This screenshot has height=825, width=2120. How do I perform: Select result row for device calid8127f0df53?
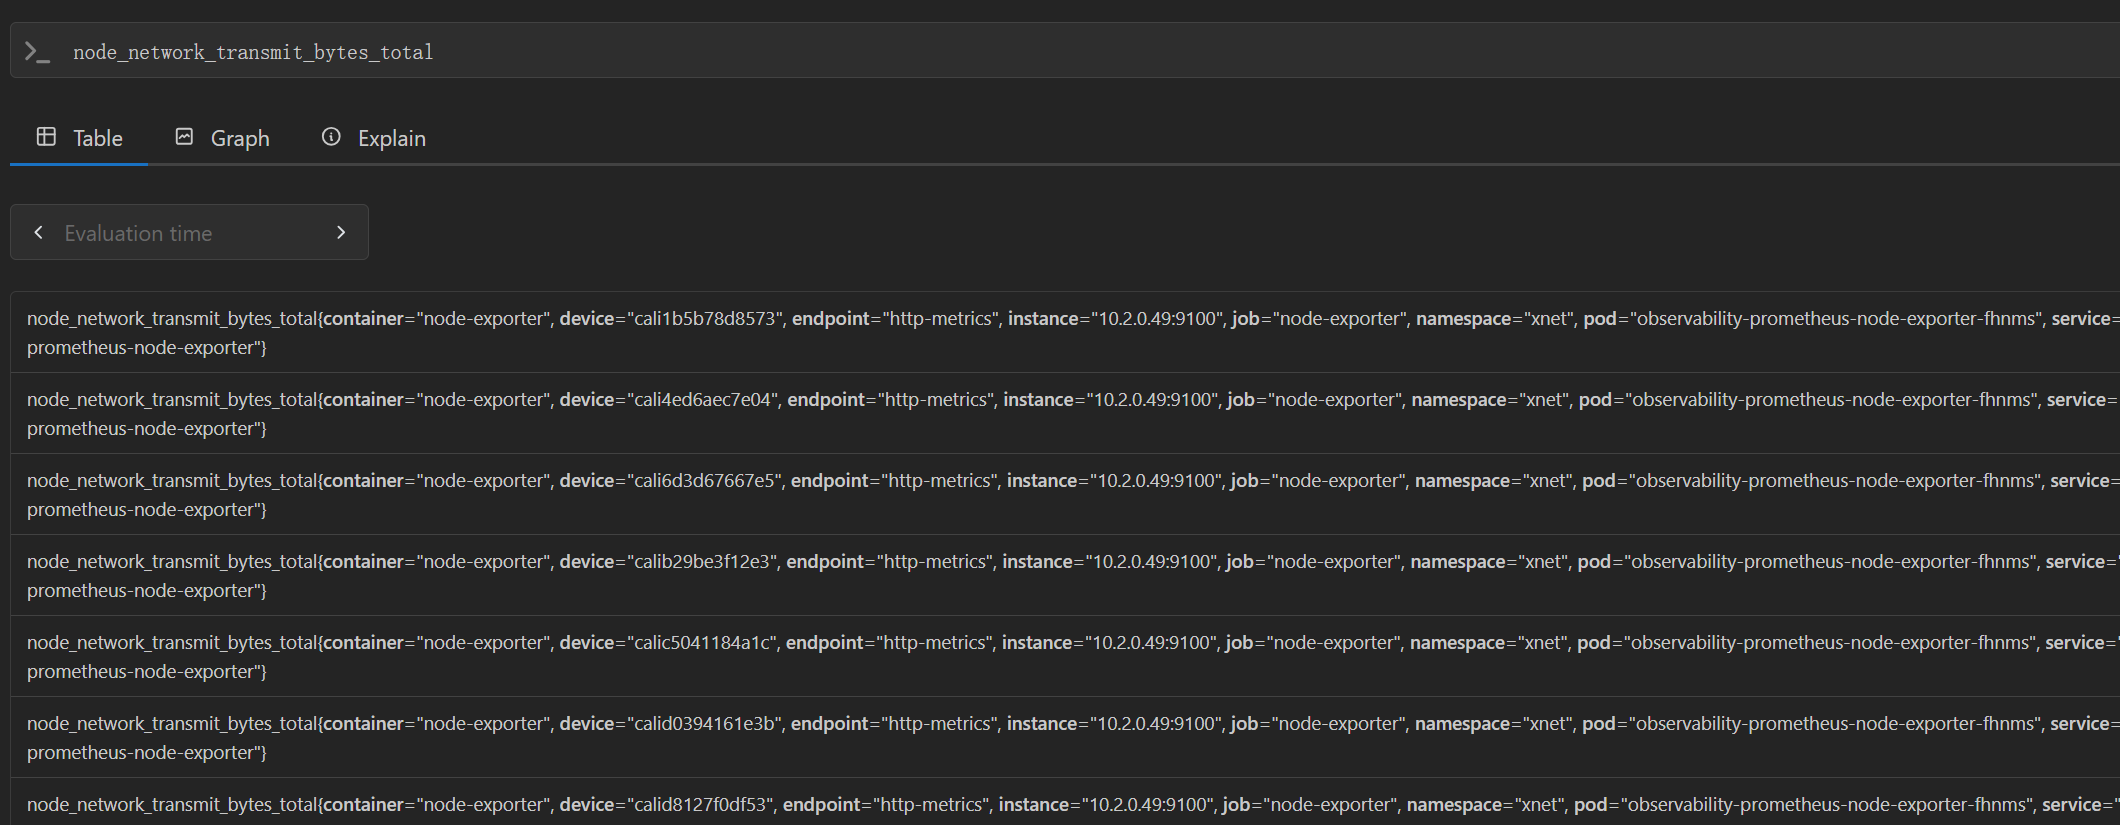tap(1065, 803)
